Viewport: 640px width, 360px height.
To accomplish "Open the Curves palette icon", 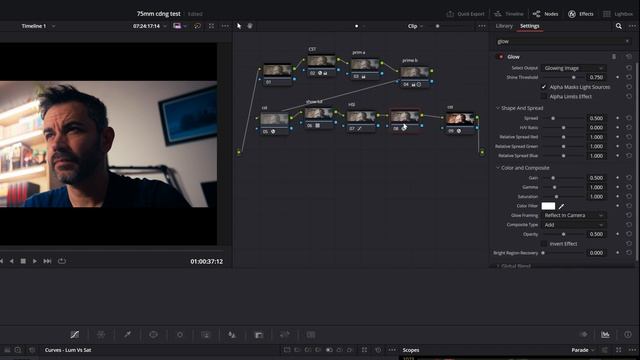I will pos(75,335).
